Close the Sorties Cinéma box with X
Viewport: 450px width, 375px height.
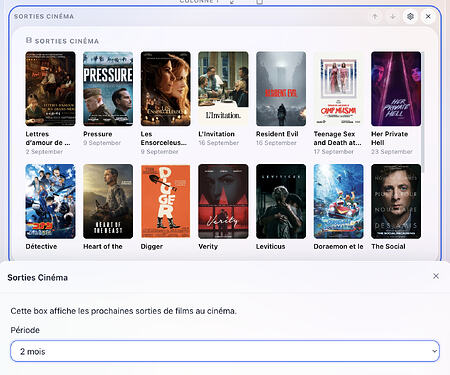[x=428, y=16]
